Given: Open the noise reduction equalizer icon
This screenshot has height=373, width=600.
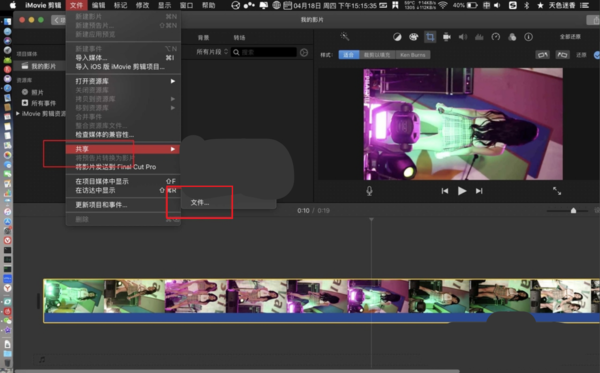Looking at the screenshot, I should click(479, 37).
